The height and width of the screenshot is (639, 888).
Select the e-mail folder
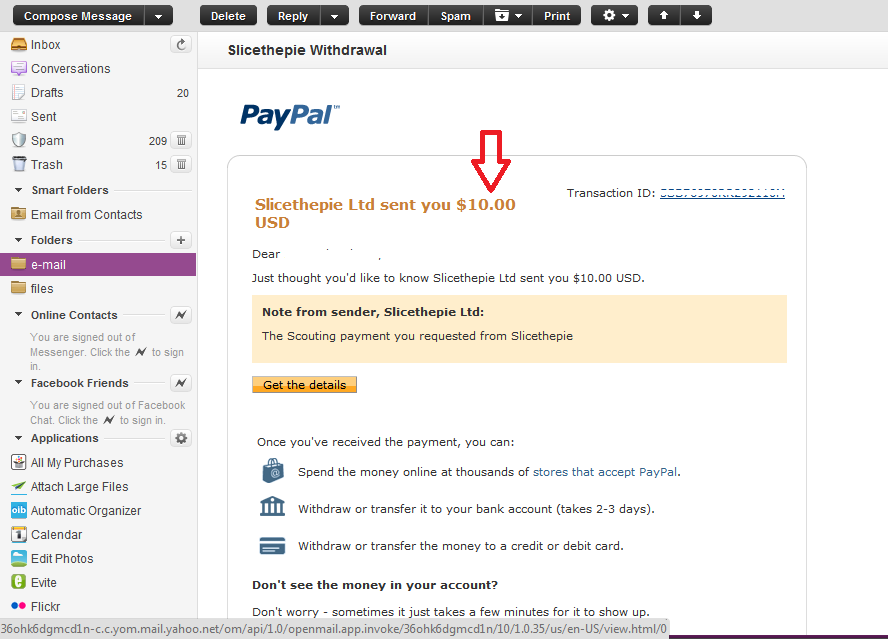click(98, 265)
